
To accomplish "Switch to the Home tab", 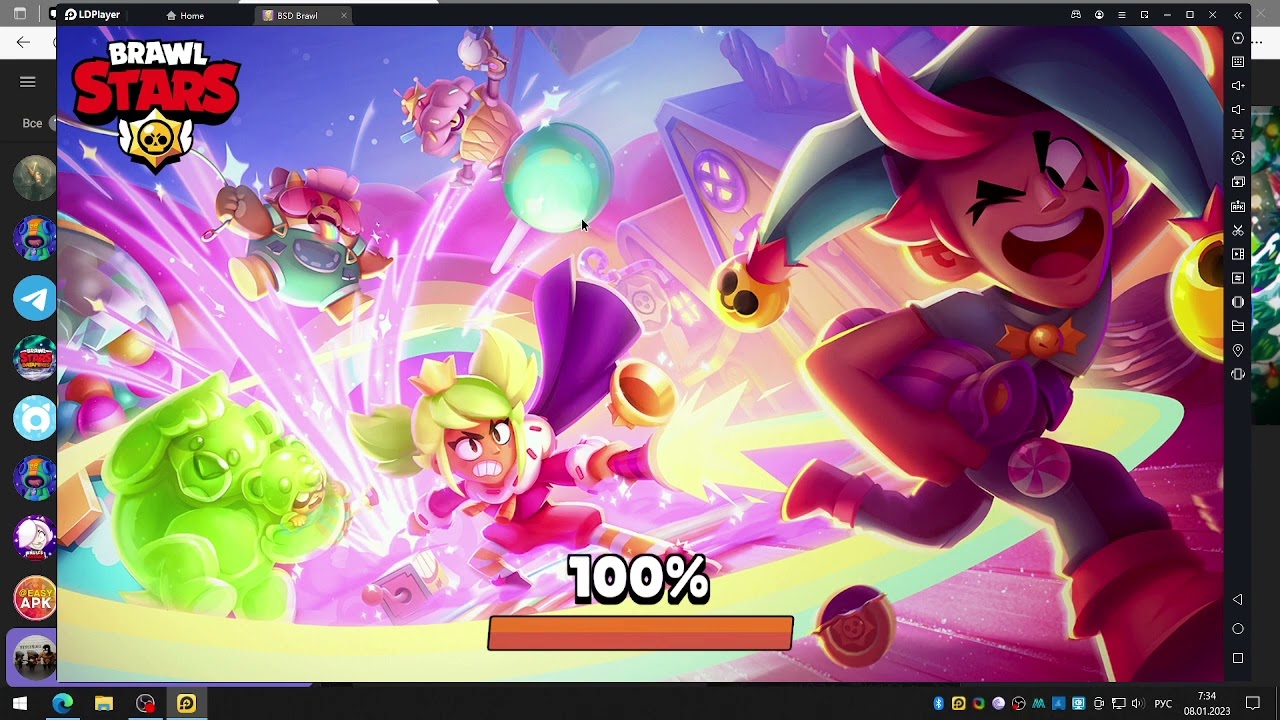I will 186,15.
